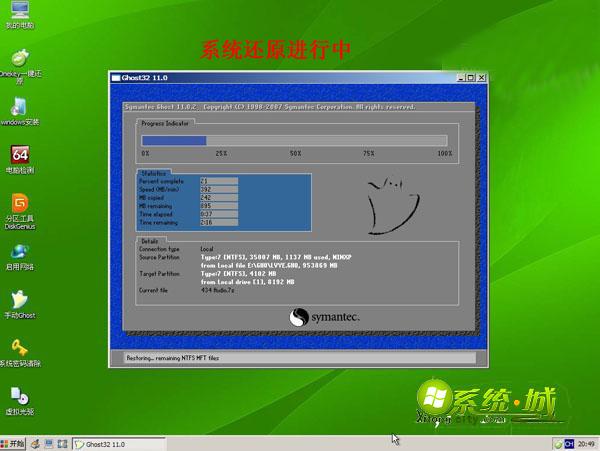The height and width of the screenshot is (451, 600).
Task: Click the Source Partition Type:7 NTFS line
Action: coord(276,257)
